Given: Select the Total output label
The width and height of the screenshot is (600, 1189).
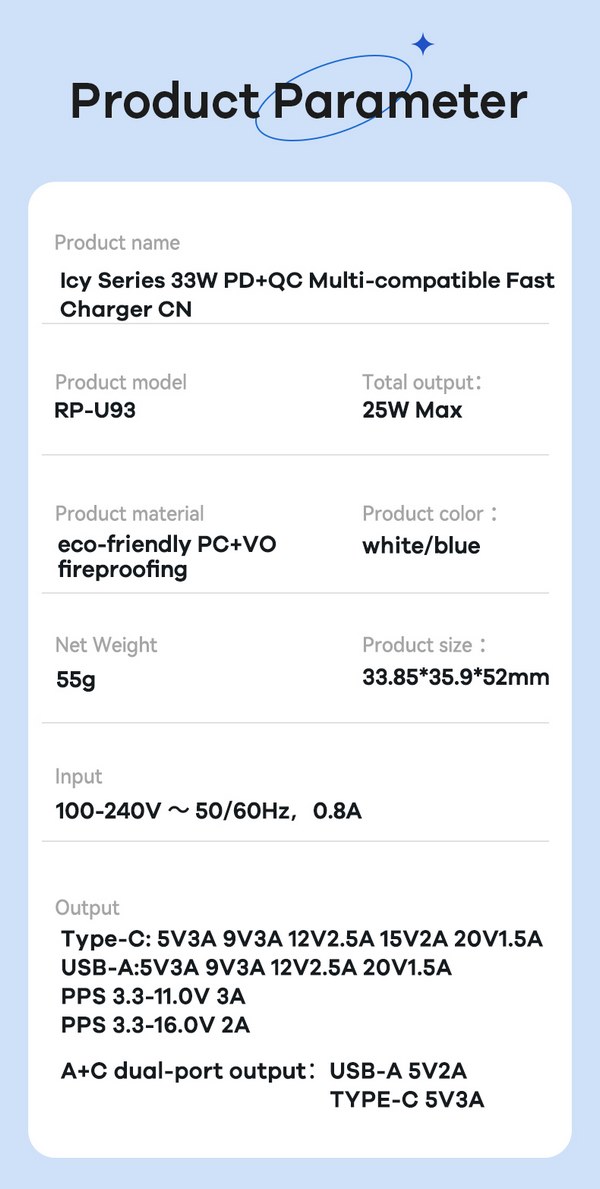Looking at the screenshot, I should pyautogui.click(x=422, y=382).
